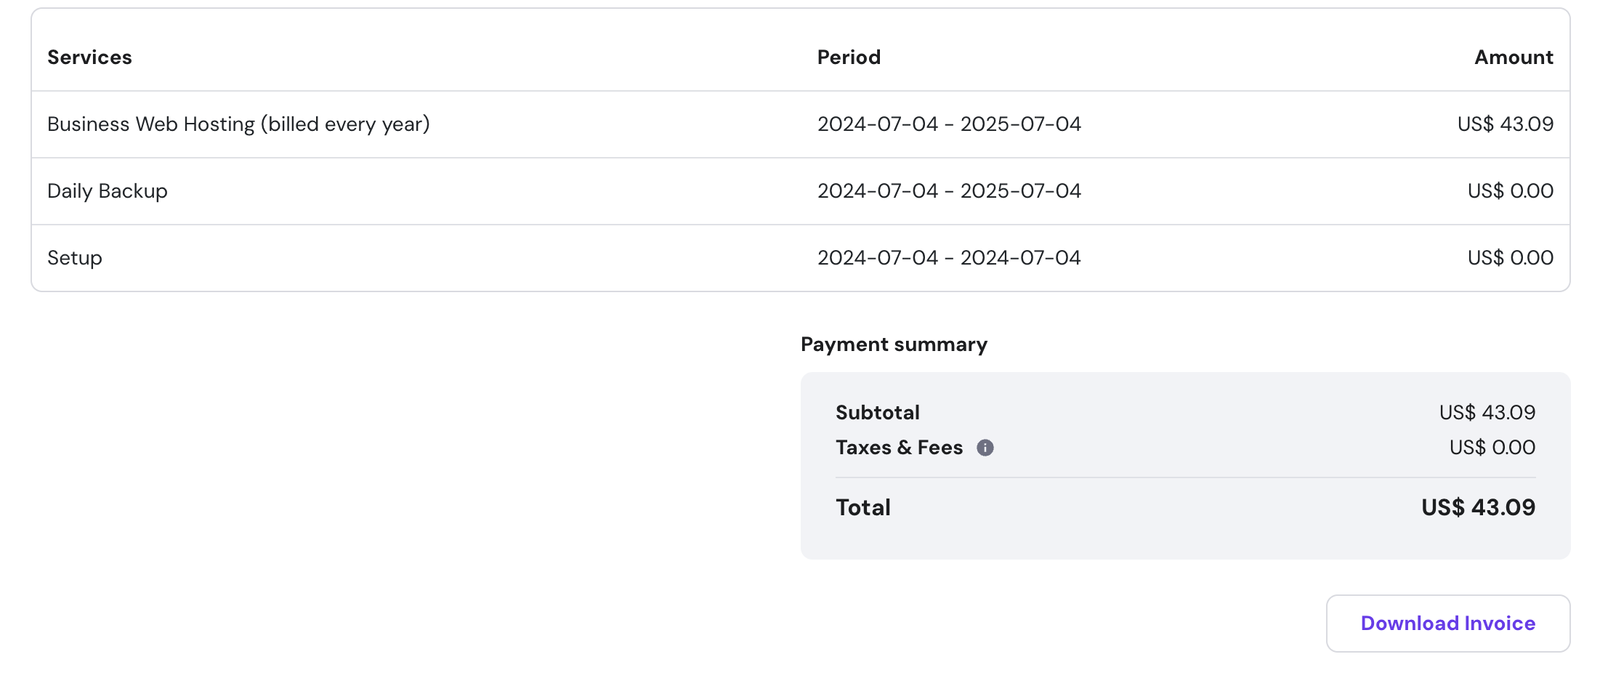Viewport: 1600px width, 673px height.
Task: Select the Business Web Hosting service name
Action: pyautogui.click(x=238, y=124)
